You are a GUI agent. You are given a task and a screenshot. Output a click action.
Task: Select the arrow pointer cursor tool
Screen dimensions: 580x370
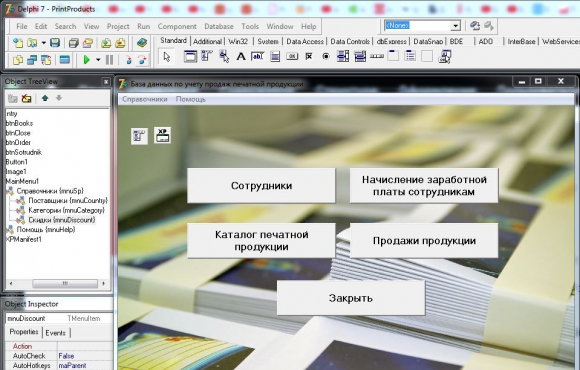point(167,57)
